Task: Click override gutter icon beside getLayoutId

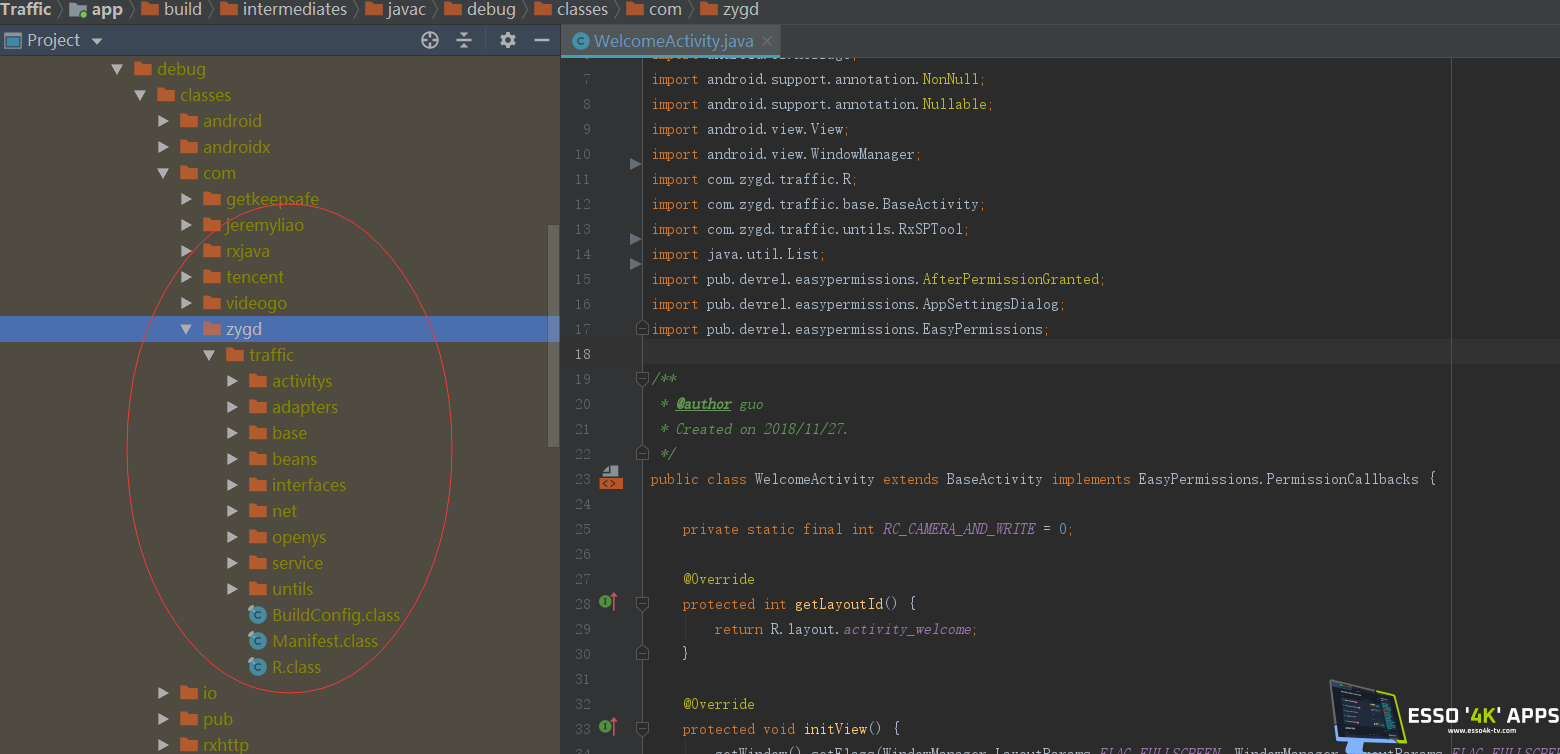Action: (607, 602)
